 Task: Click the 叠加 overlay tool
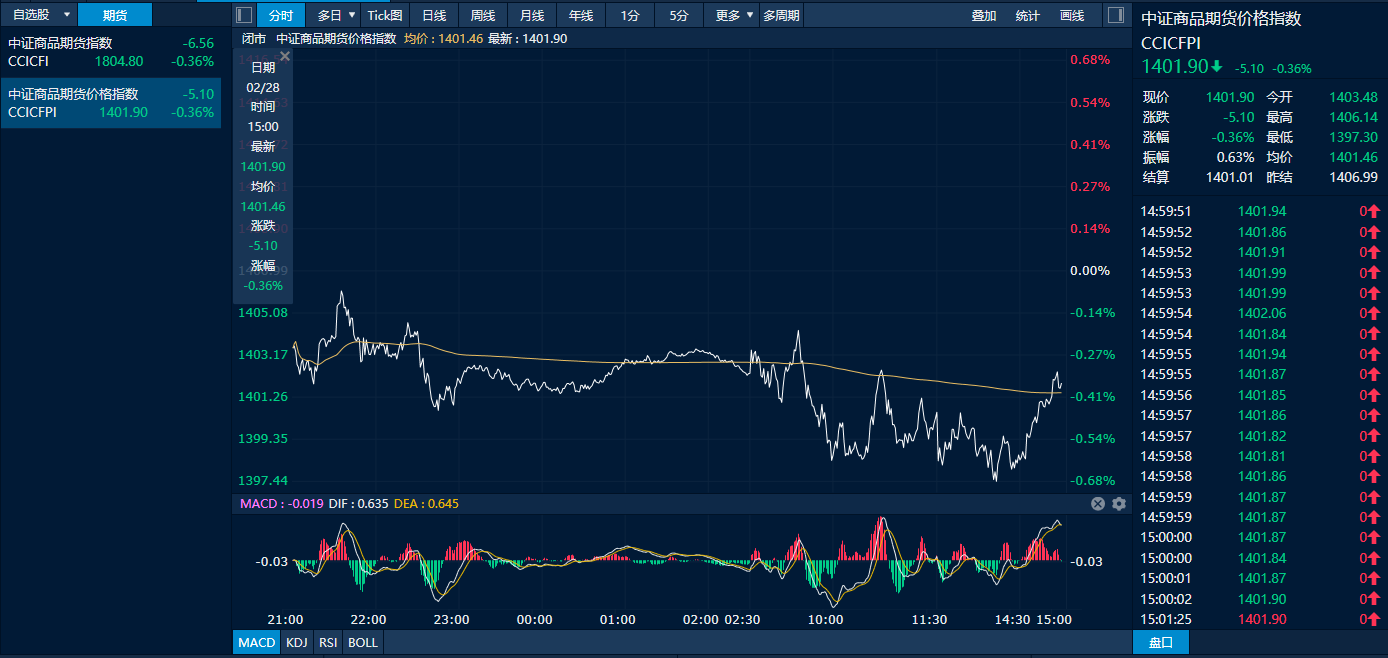coord(984,15)
